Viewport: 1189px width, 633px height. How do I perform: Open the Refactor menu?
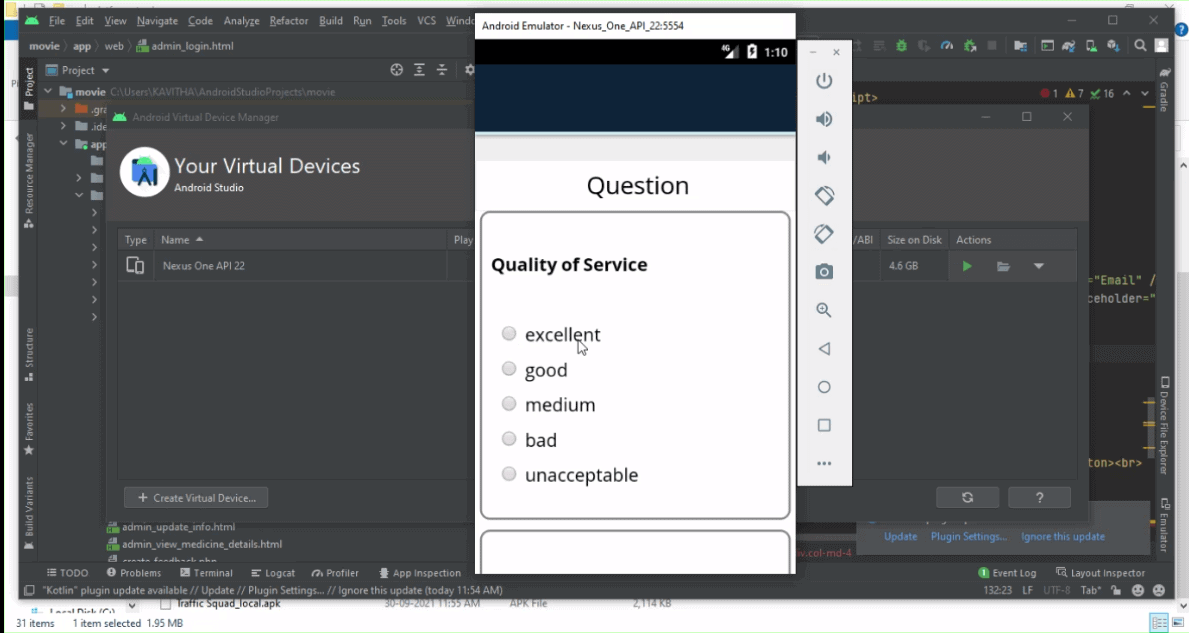point(289,21)
